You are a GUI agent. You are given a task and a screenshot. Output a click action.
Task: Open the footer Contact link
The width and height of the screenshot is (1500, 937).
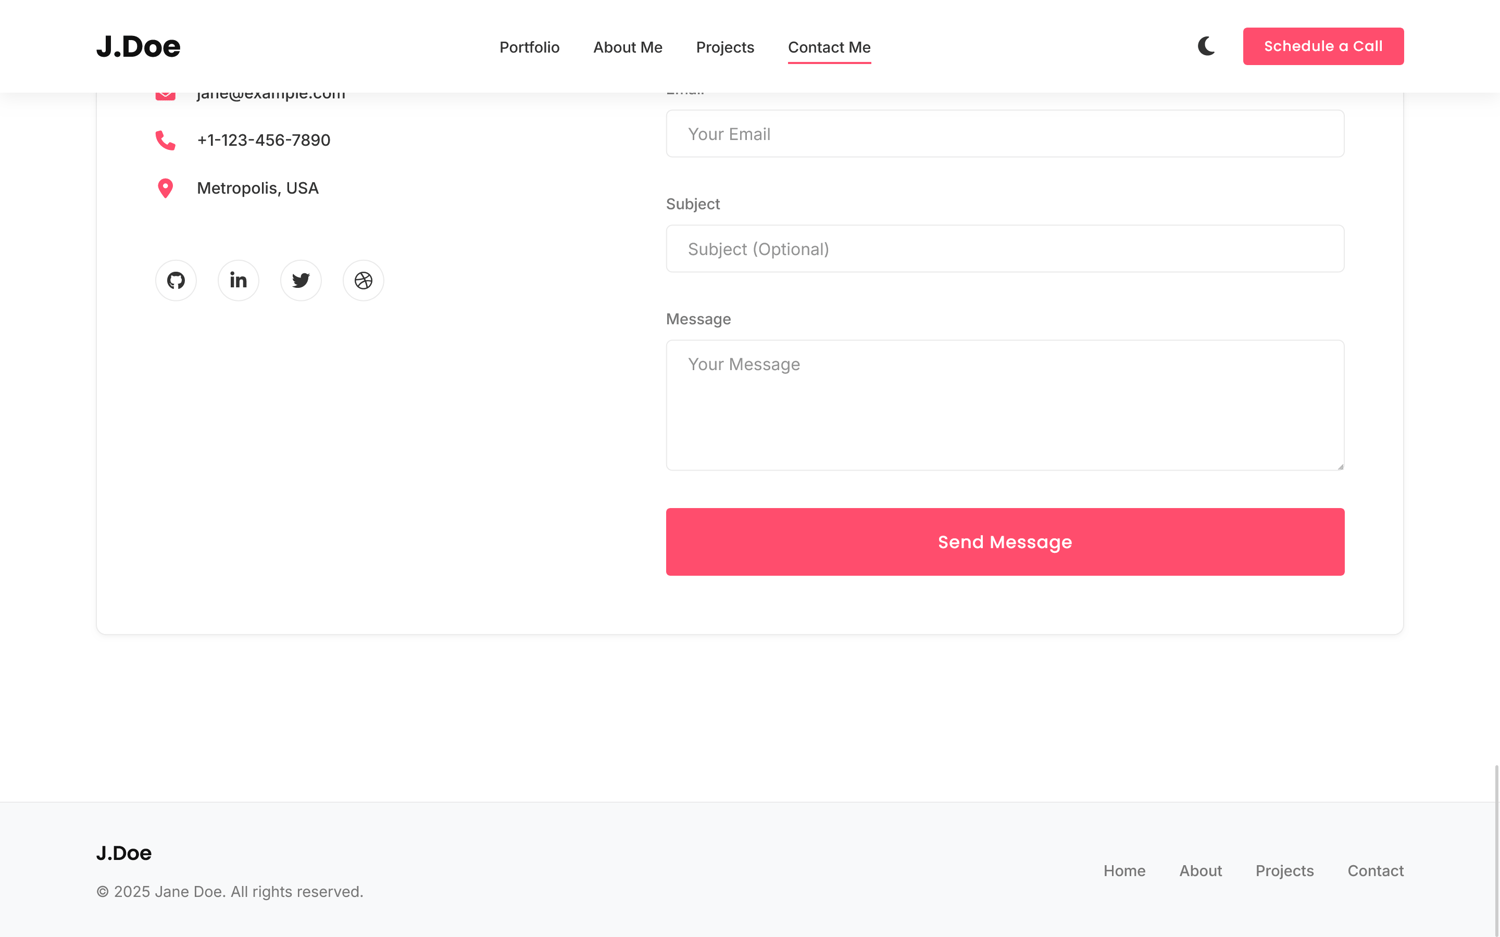(x=1375, y=871)
